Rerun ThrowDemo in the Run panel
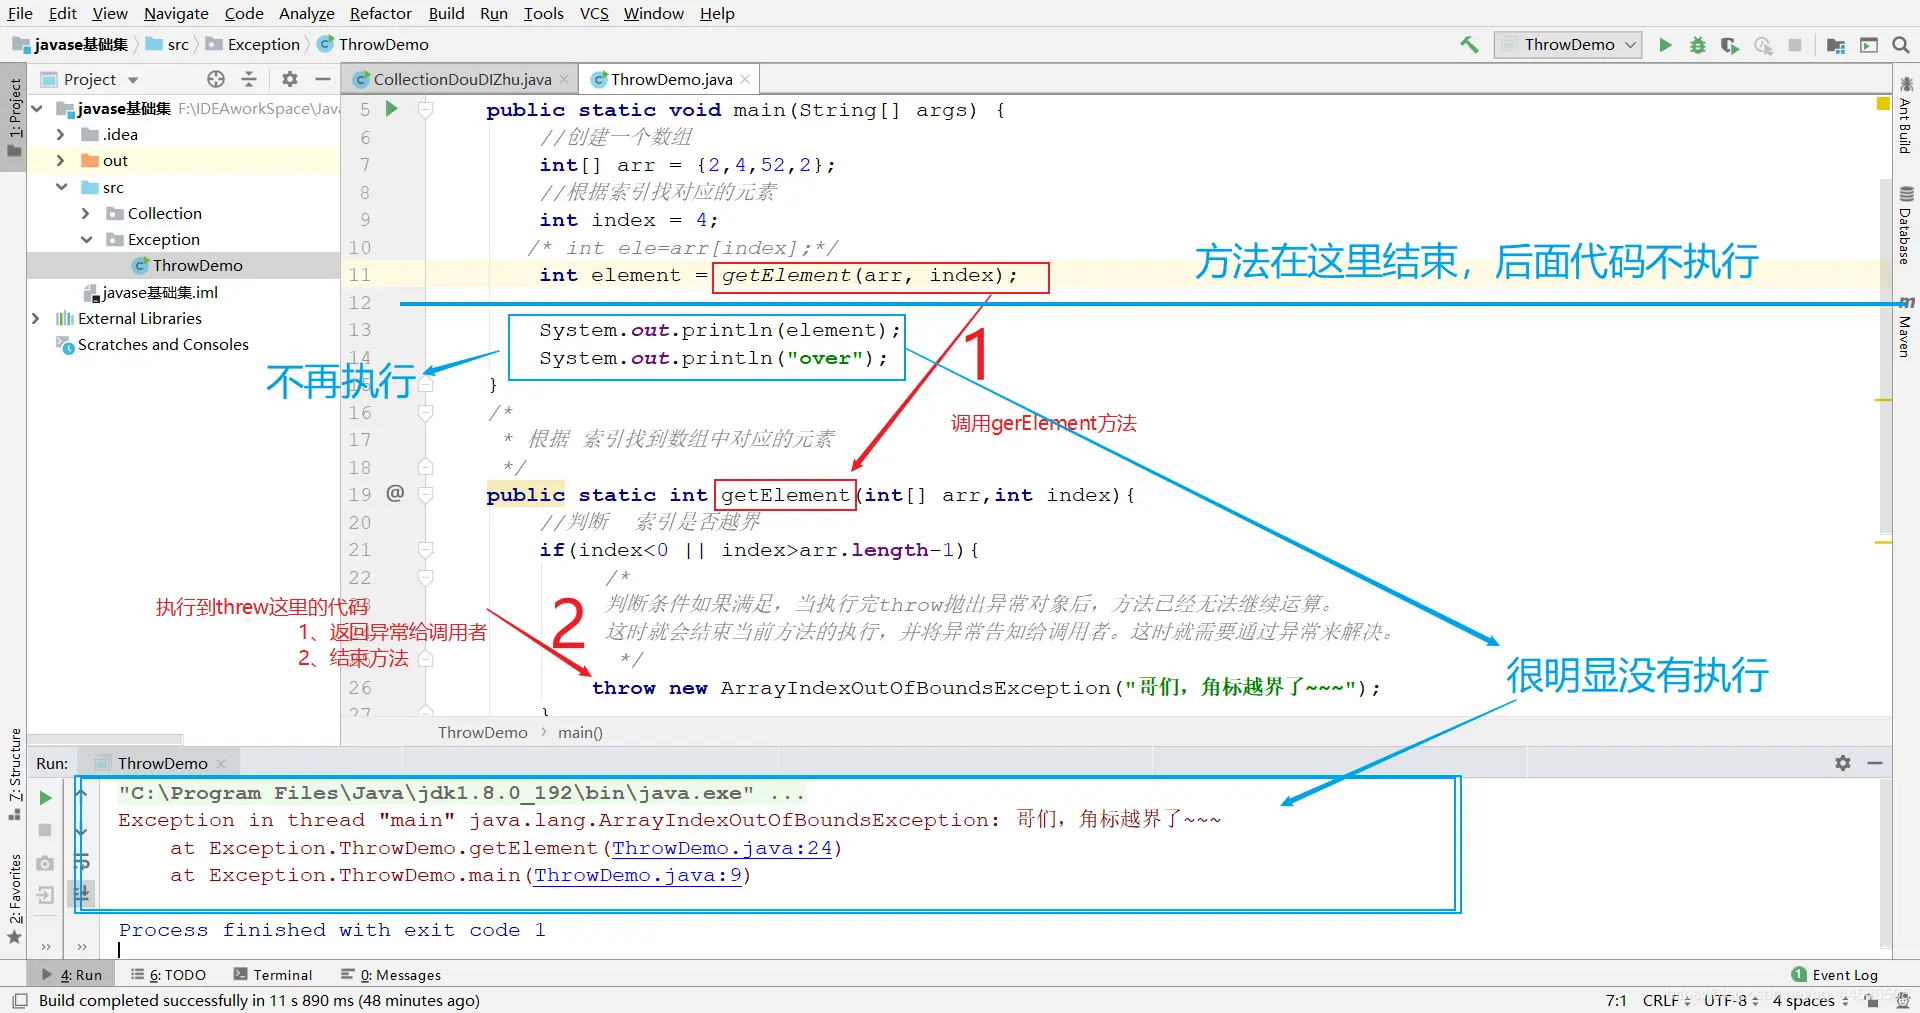This screenshot has width=1920, height=1013. click(45, 798)
